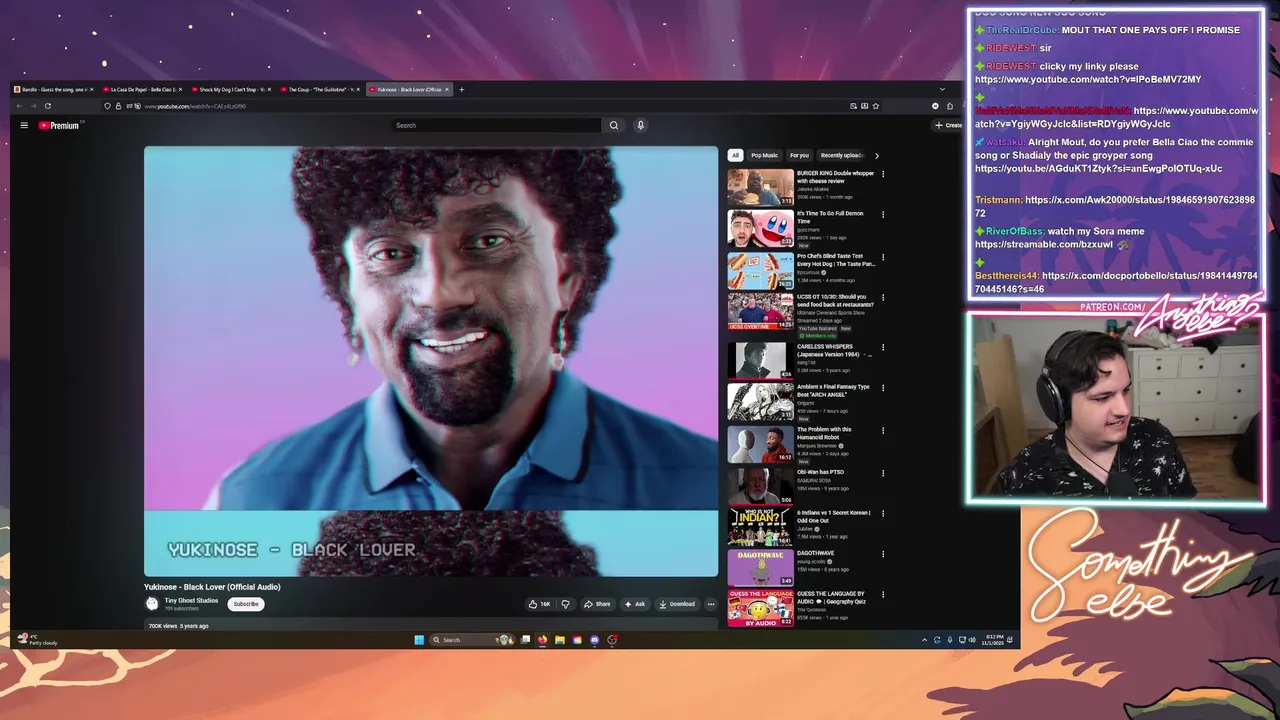Open BURGER KING Double whopper video thumbnail
Image resolution: width=1280 pixels, height=720 pixels.
(760, 187)
